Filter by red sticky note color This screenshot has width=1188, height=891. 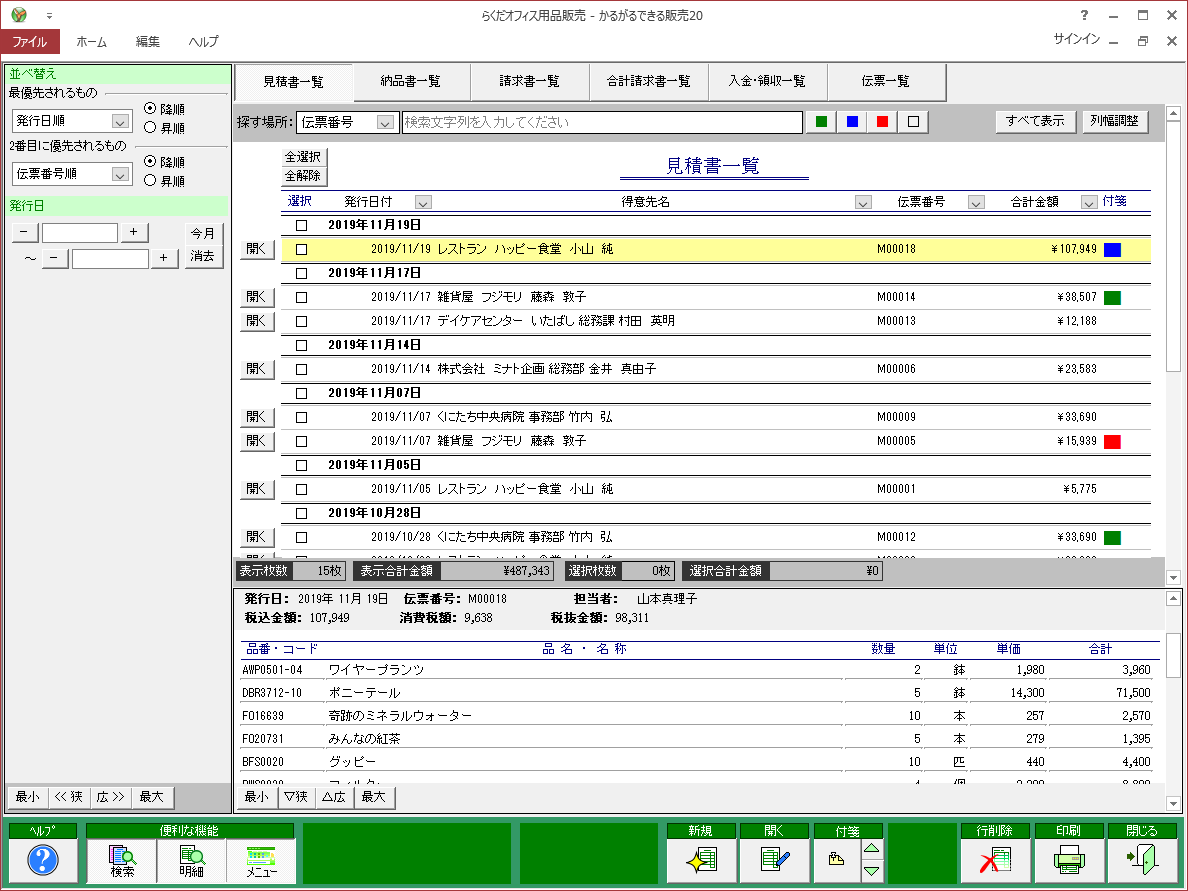click(x=883, y=121)
